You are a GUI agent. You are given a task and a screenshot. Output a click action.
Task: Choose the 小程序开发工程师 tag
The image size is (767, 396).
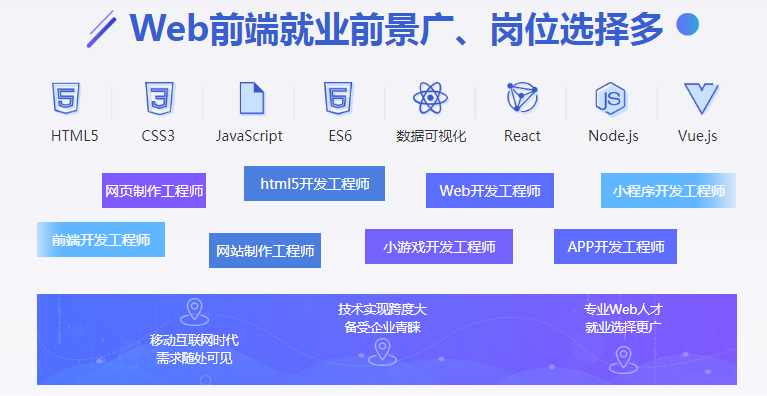(x=668, y=191)
